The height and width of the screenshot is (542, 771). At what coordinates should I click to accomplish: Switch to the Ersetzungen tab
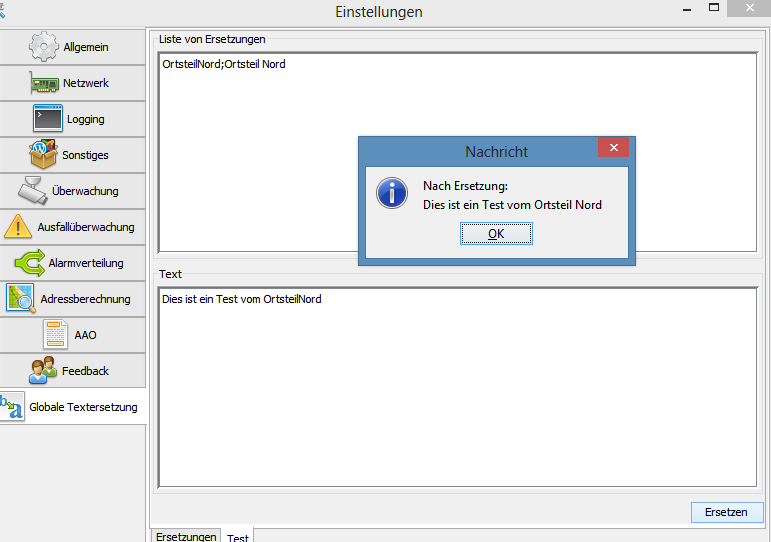click(x=186, y=536)
